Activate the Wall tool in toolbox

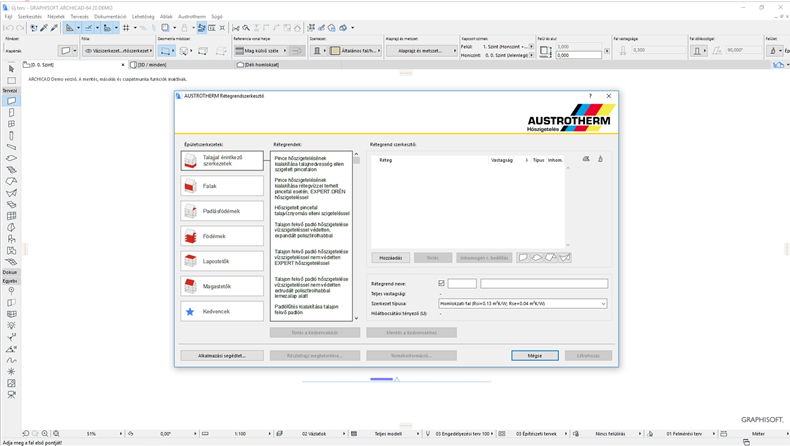coord(11,101)
